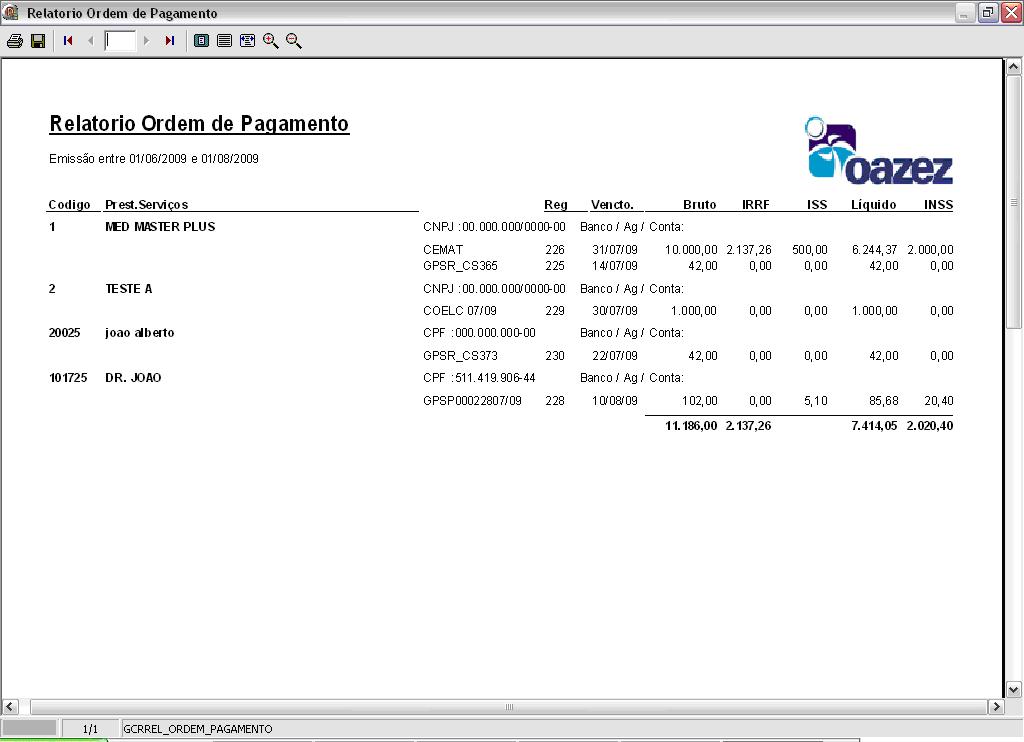
Task: Click the horizontal scrollbar right arrow
Action: click(996, 706)
